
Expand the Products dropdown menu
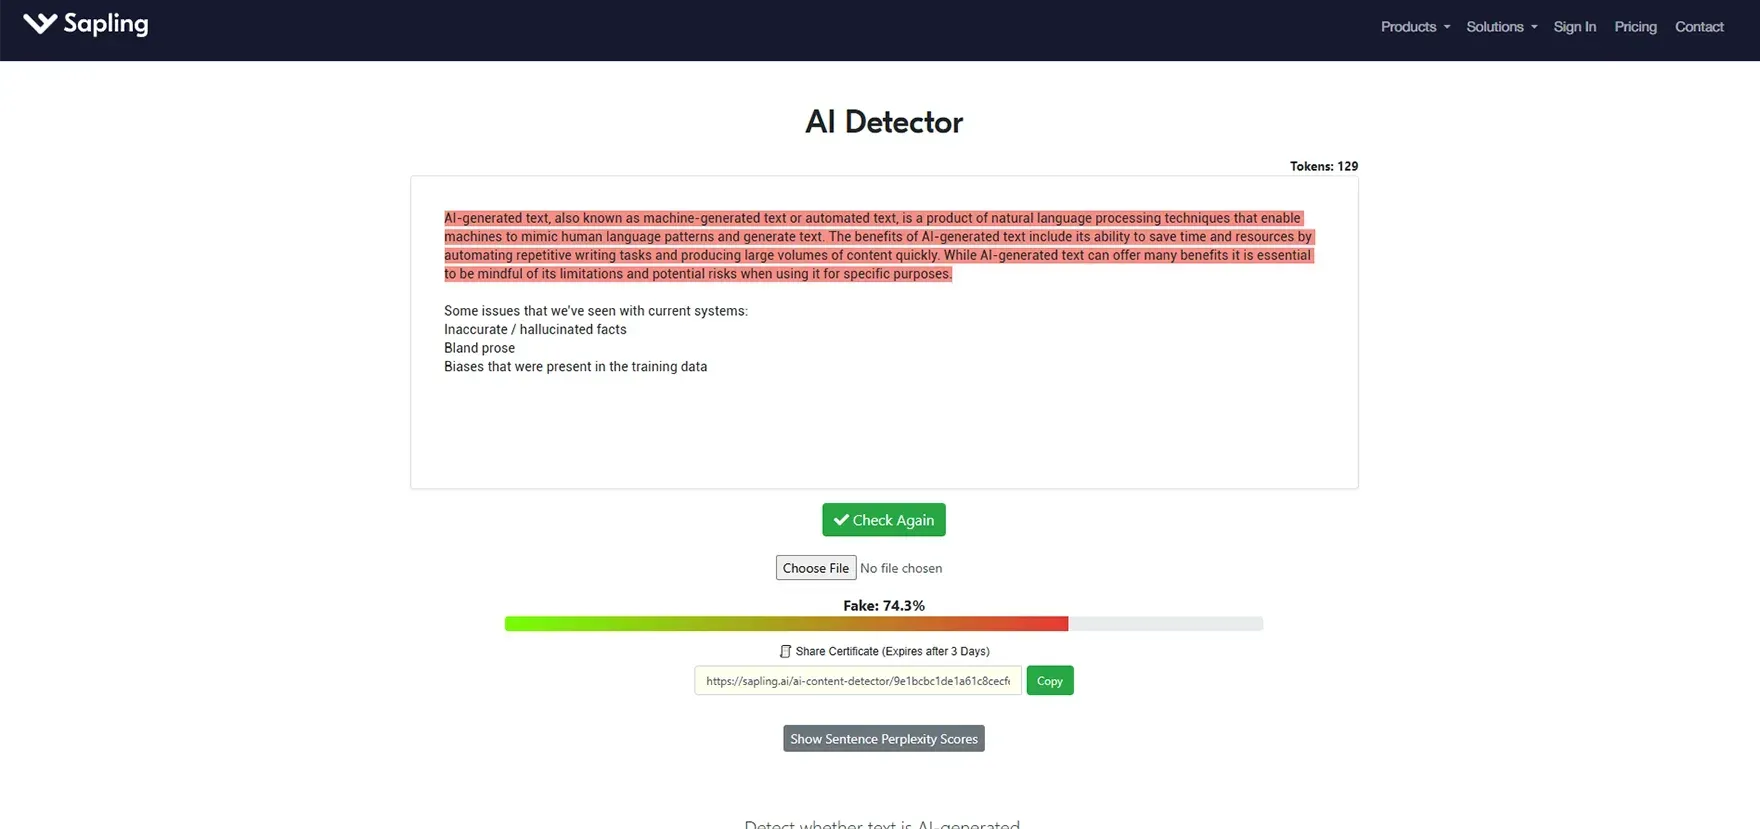pos(1414,27)
